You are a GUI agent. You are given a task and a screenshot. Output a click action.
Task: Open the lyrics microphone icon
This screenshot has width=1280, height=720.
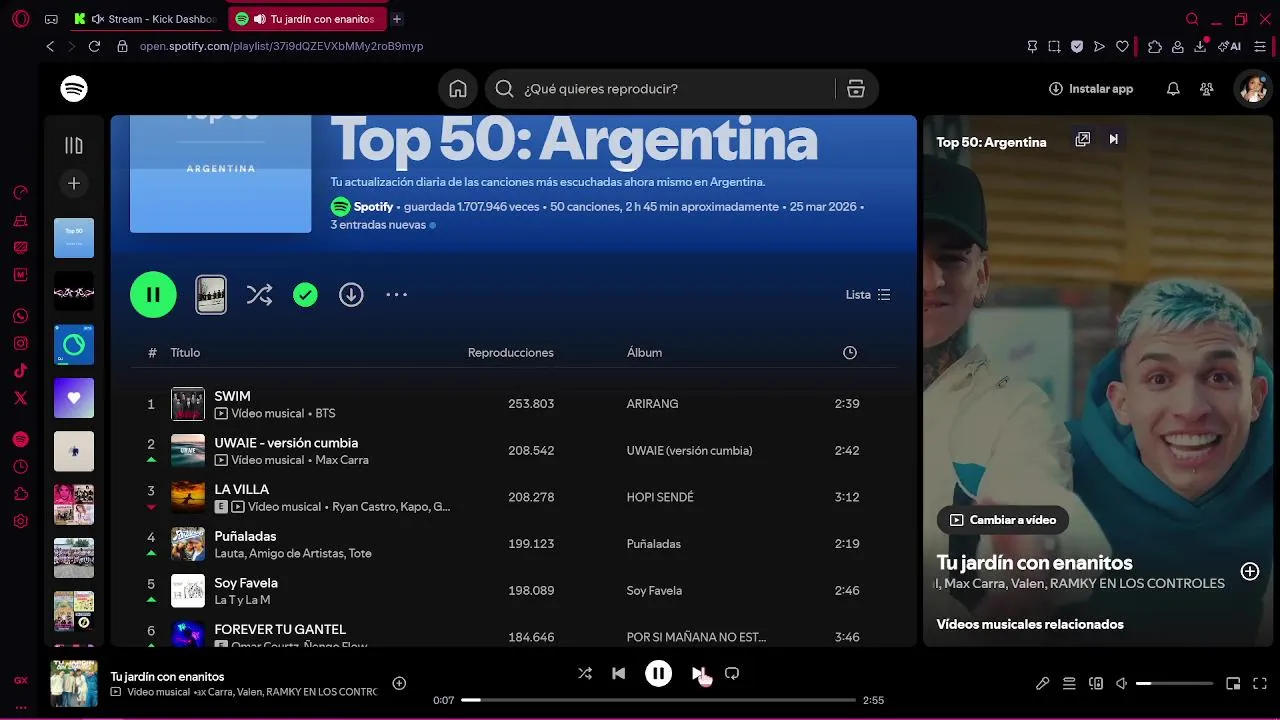tap(1042, 684)
